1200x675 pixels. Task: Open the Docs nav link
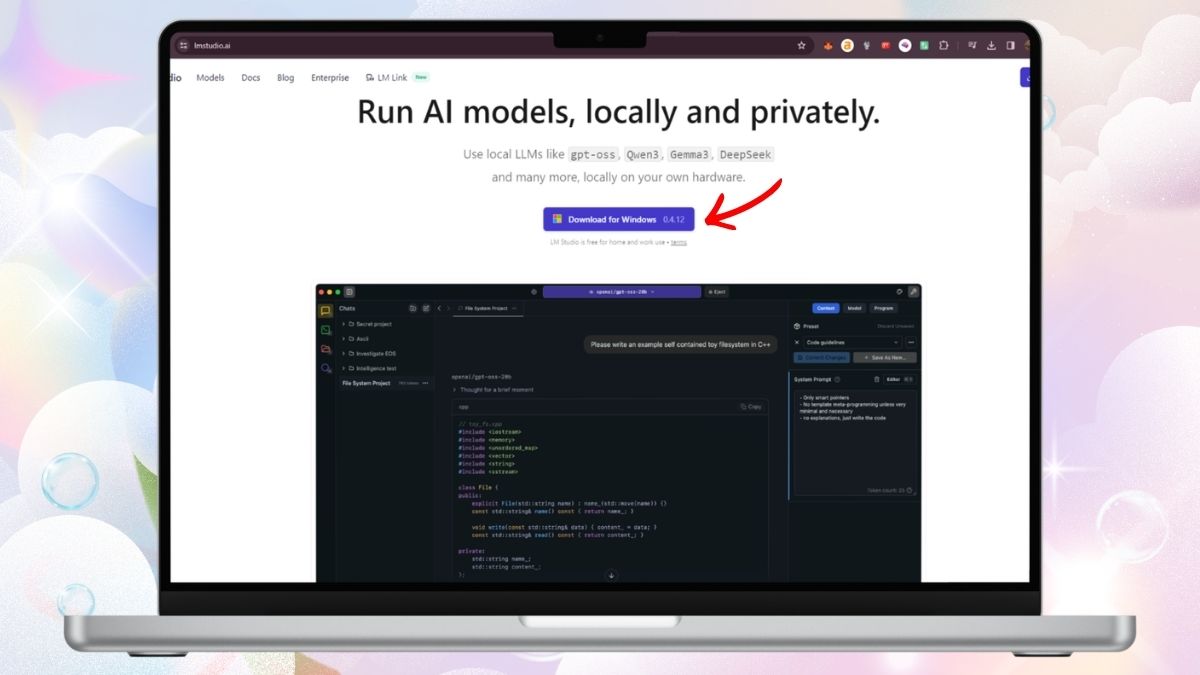pos(250,78)
